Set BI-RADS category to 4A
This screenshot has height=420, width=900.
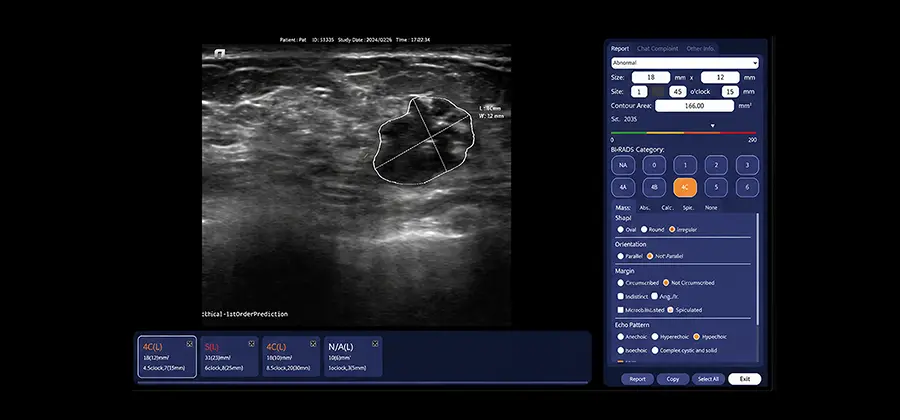[623, 188]
